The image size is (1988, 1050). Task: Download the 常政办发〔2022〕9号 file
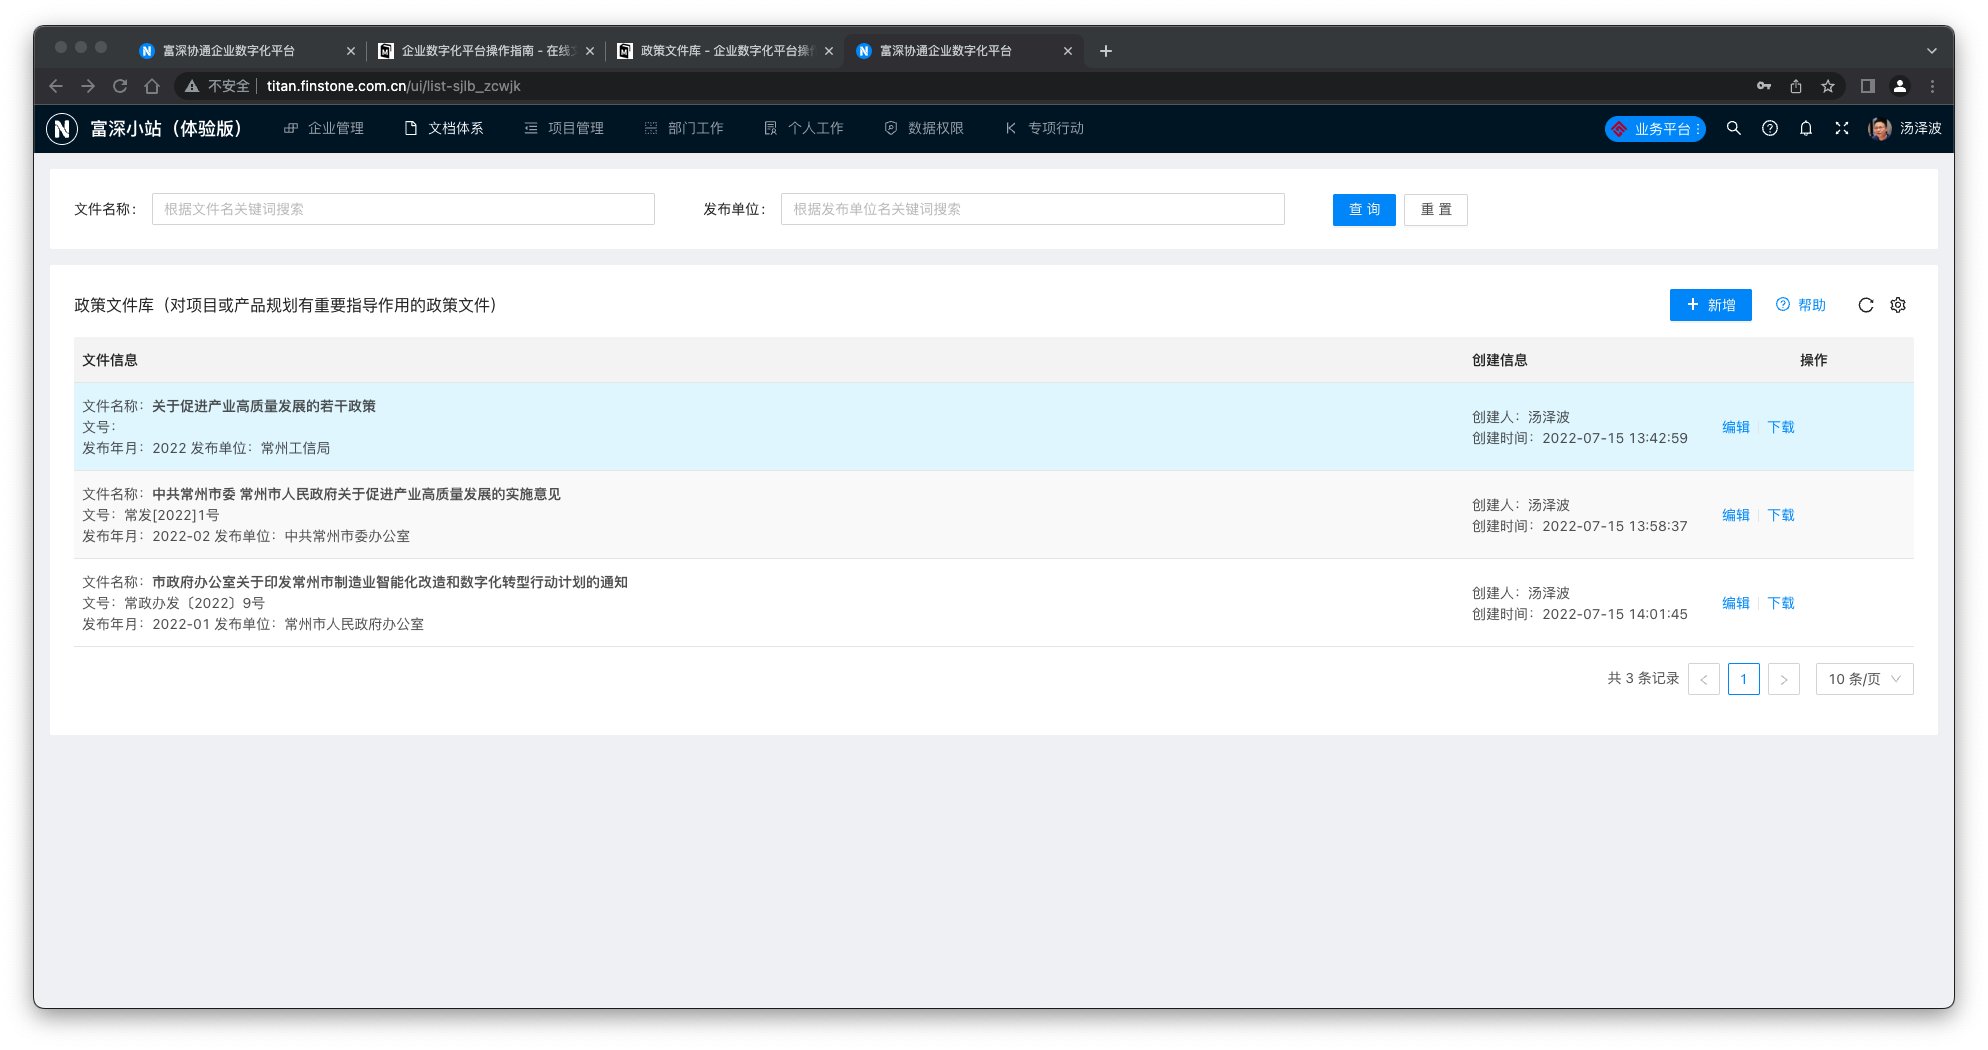pyautogui.click(x=1781, y=603)
